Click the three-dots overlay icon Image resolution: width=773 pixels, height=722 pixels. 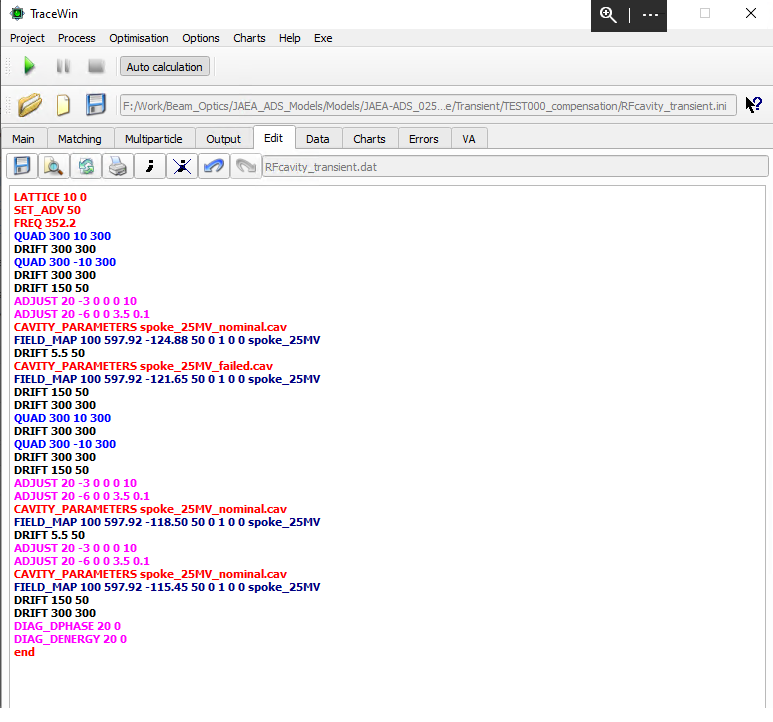click(x=650, y=15)
